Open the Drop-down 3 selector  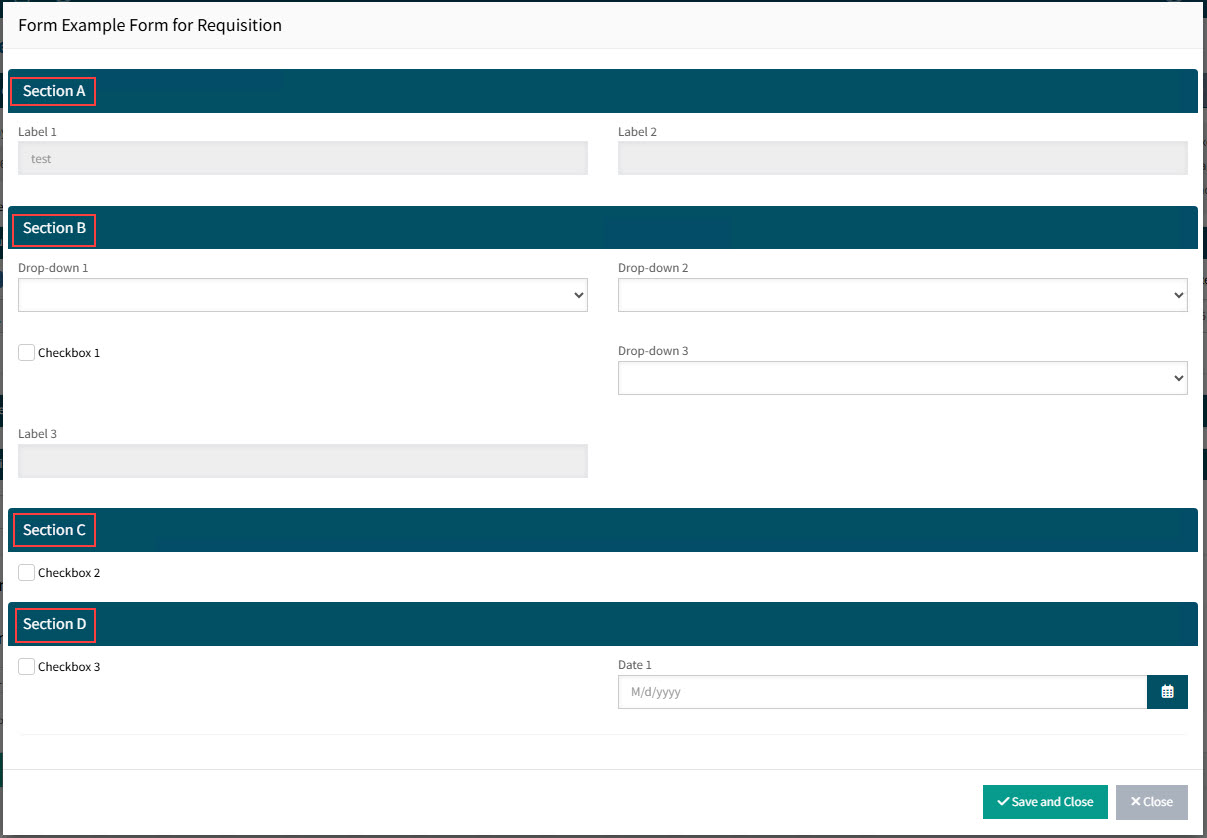[902, 378]
